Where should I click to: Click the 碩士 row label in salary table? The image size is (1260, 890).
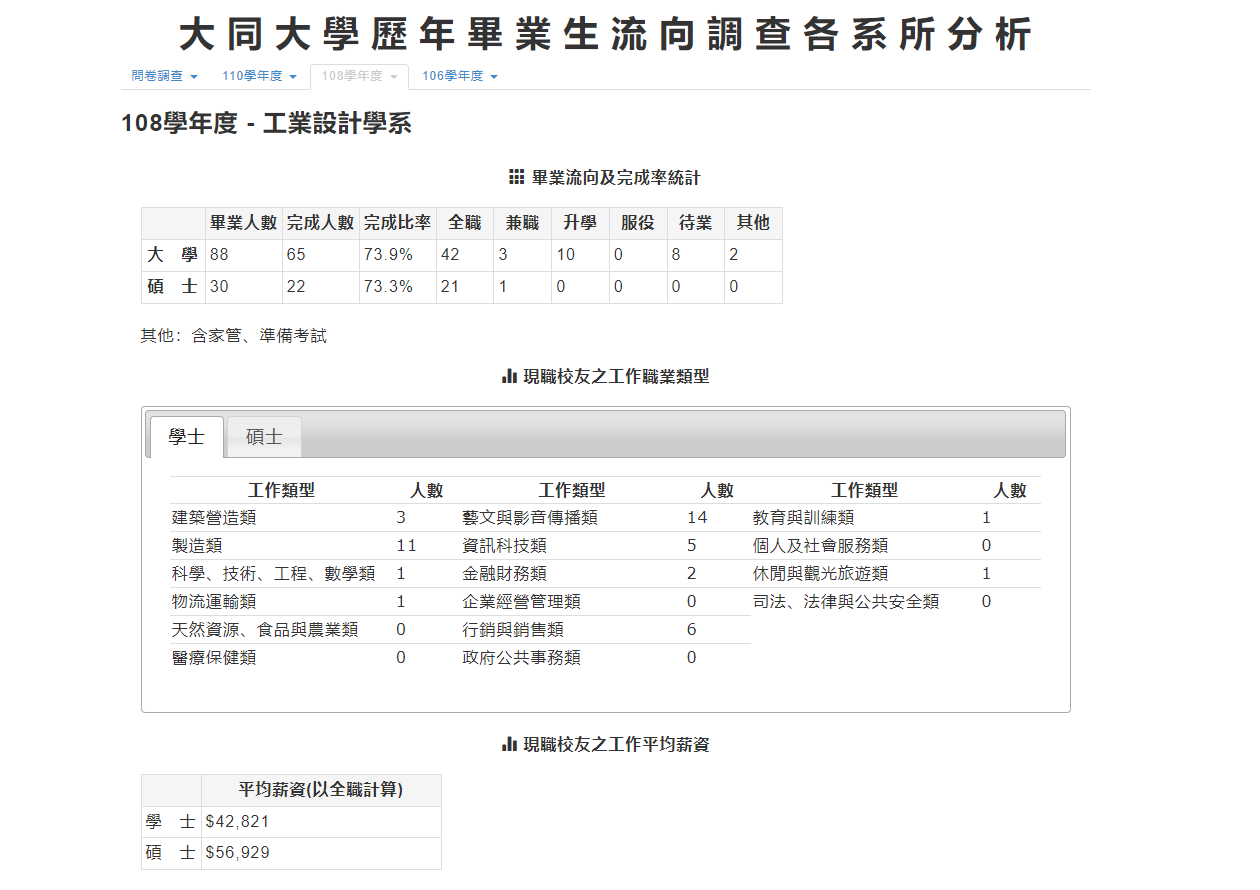(x=171, y=854)
